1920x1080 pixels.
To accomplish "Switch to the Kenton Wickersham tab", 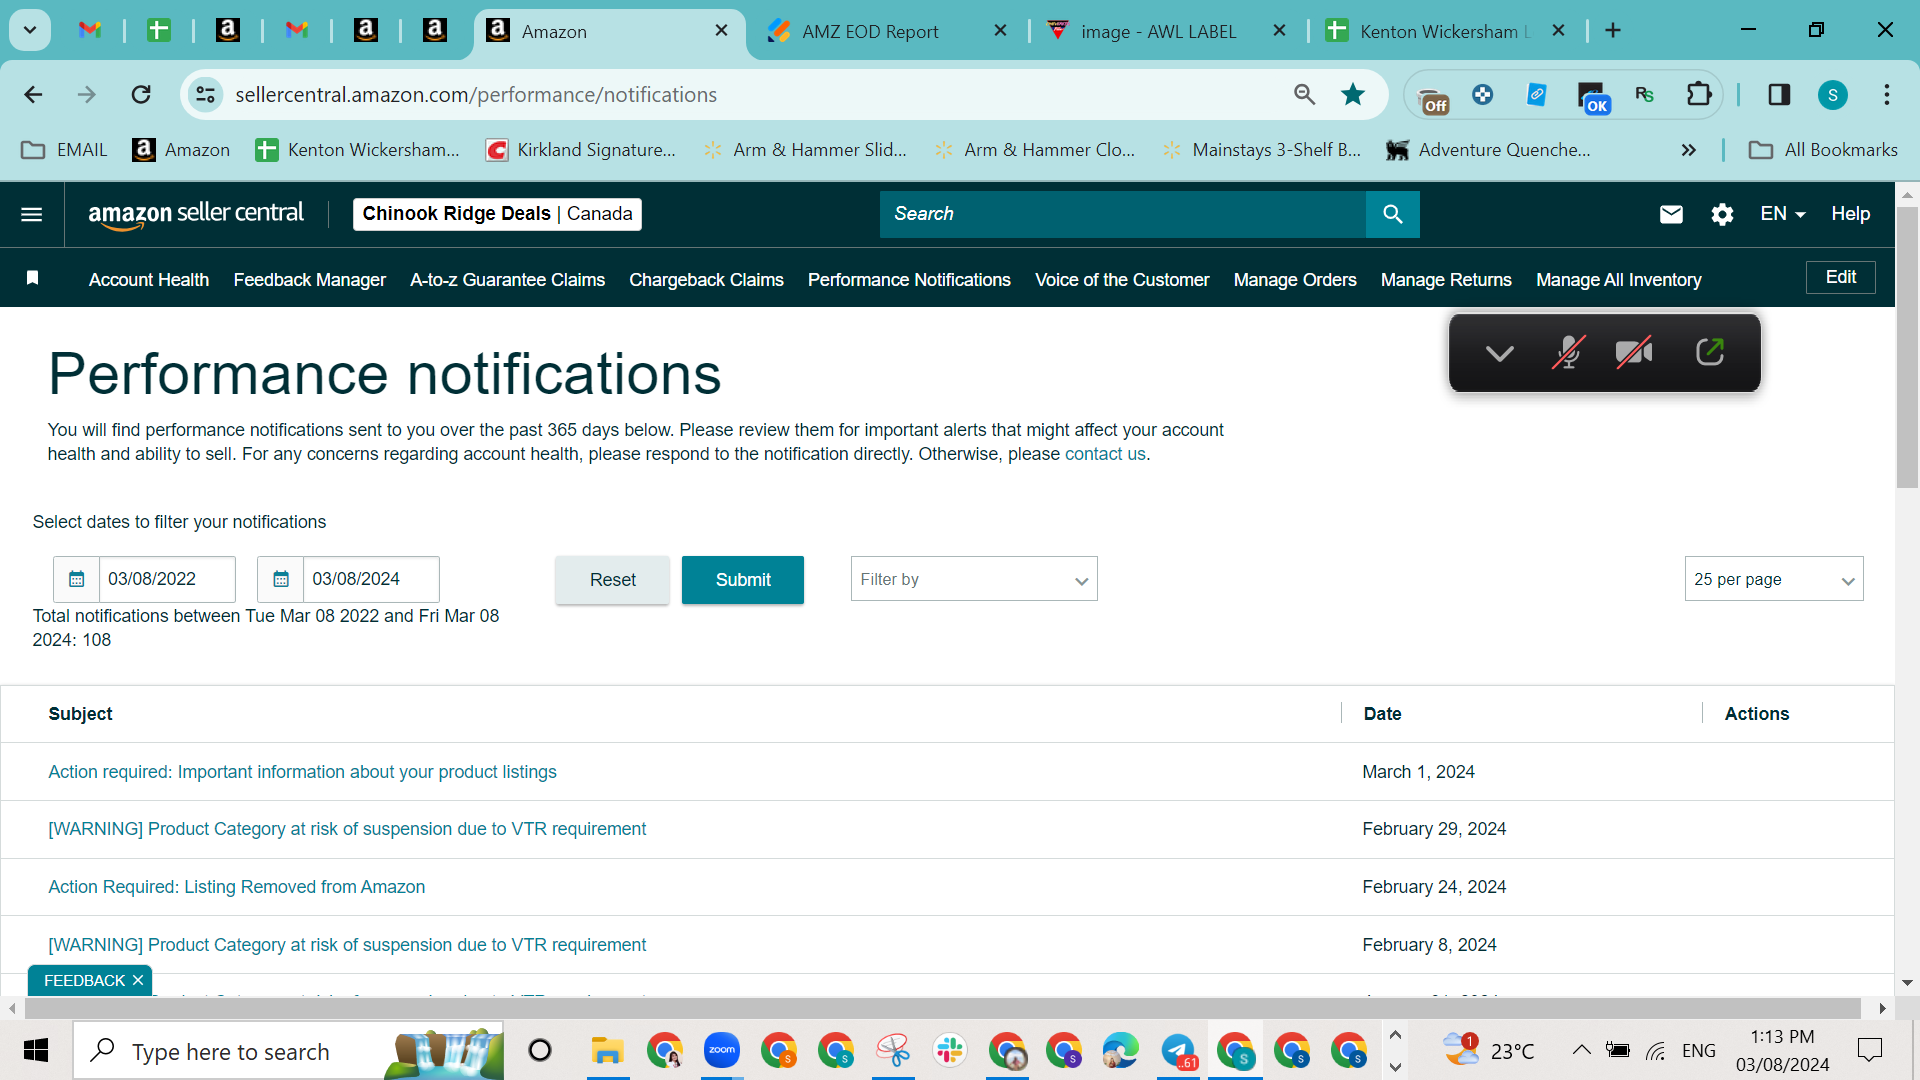I will click(1446, 31).
